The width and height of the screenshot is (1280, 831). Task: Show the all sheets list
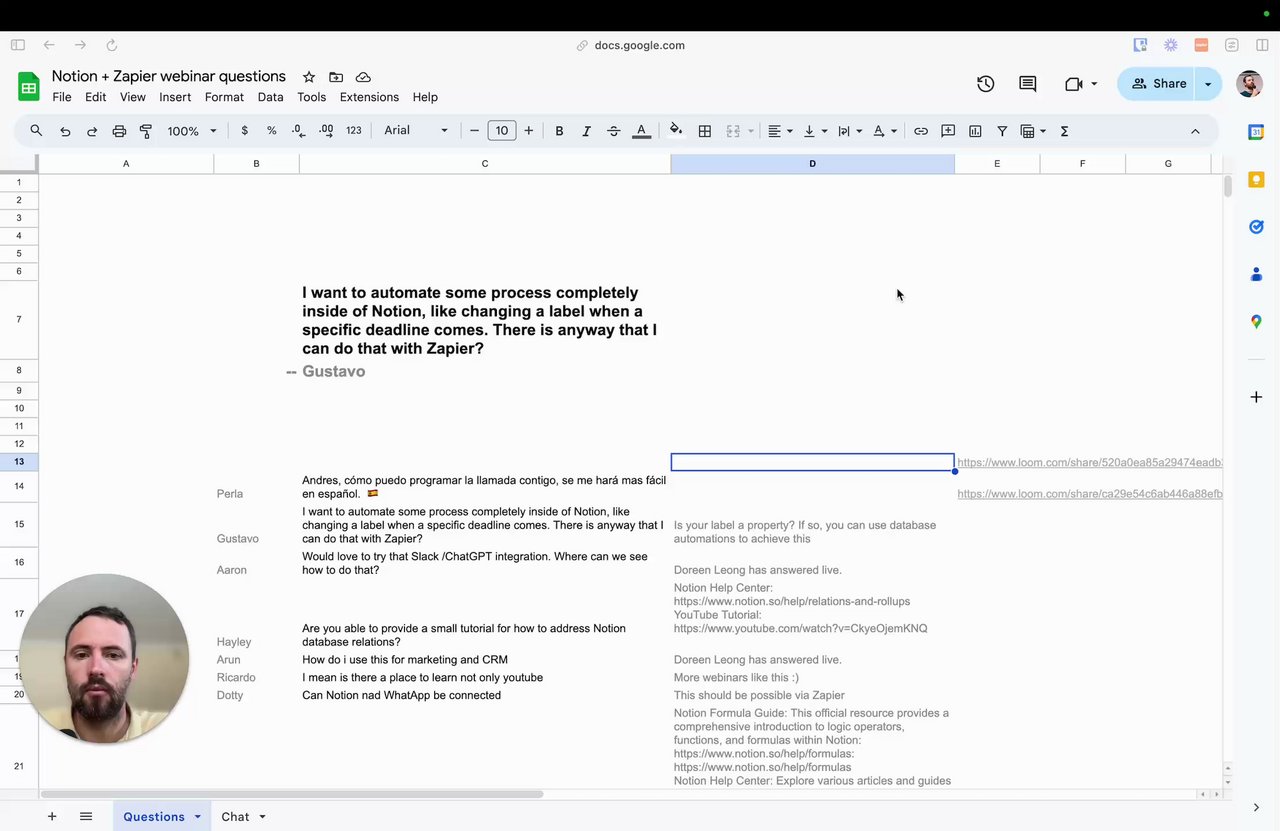click(86, 817)
